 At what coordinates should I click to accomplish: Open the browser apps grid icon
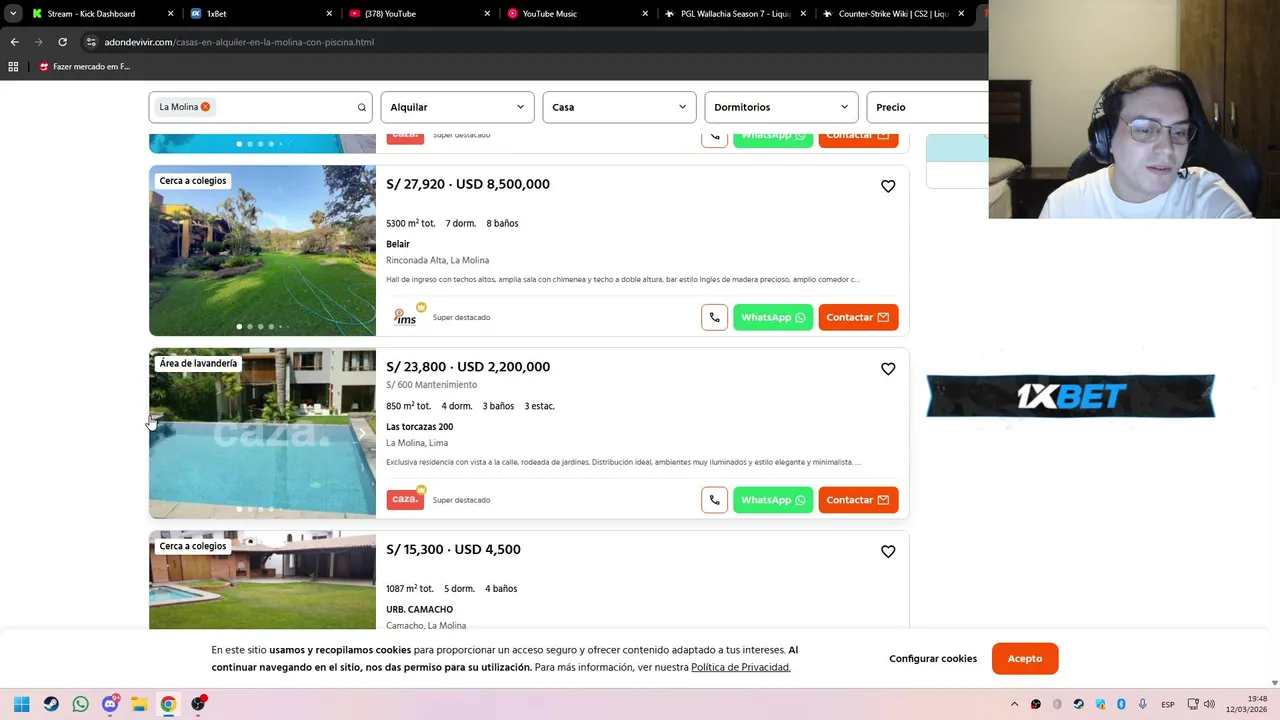coord(13,67)
